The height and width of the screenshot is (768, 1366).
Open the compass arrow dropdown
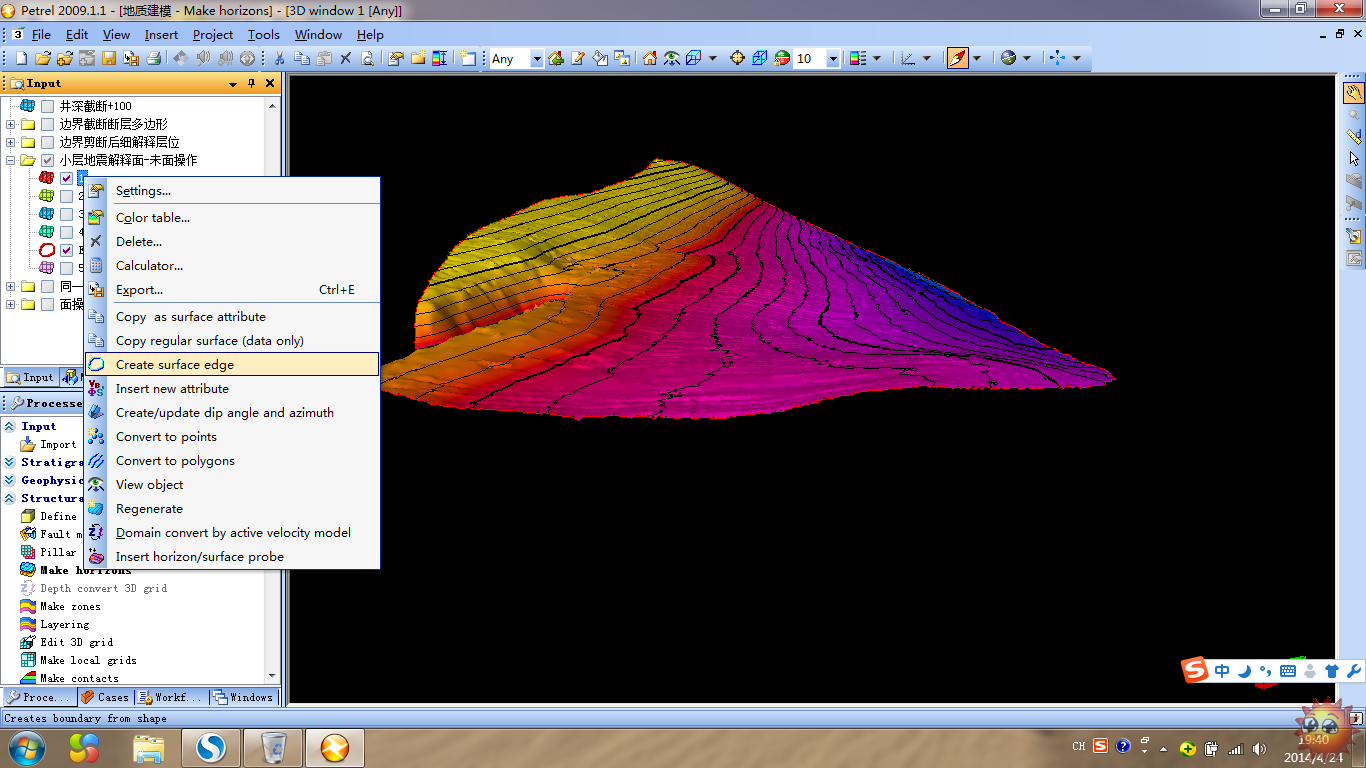(x=977, y=59)
